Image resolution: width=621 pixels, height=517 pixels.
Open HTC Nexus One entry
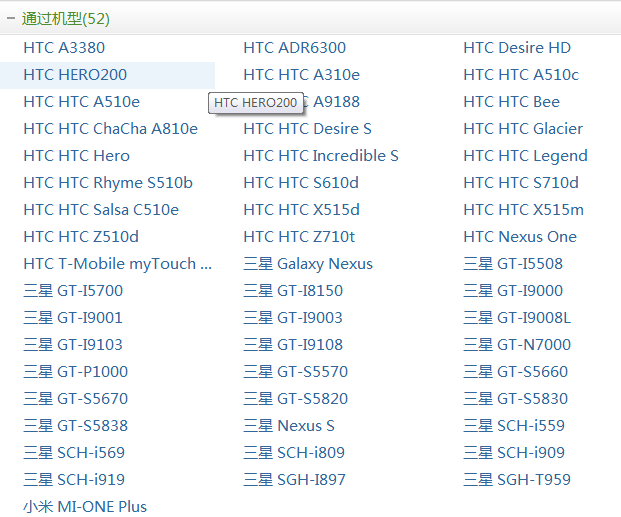coord(520,237)
